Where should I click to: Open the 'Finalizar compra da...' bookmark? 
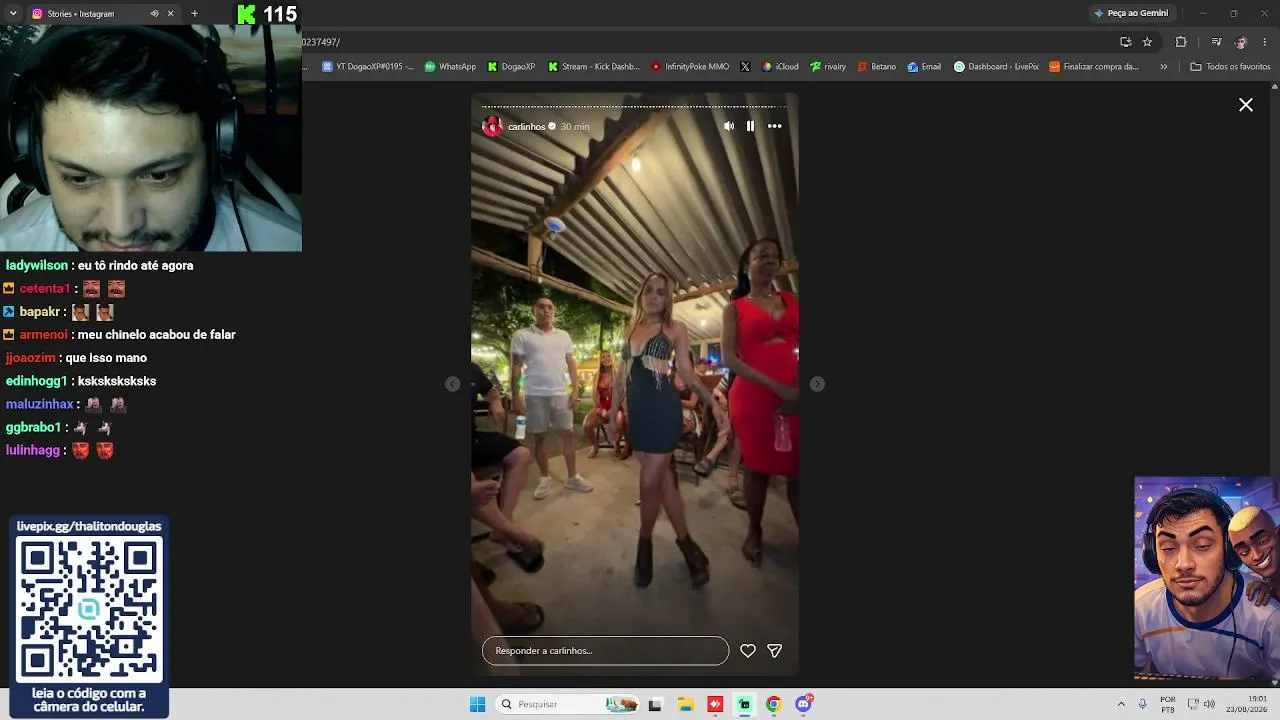(x=1094, y=67)
